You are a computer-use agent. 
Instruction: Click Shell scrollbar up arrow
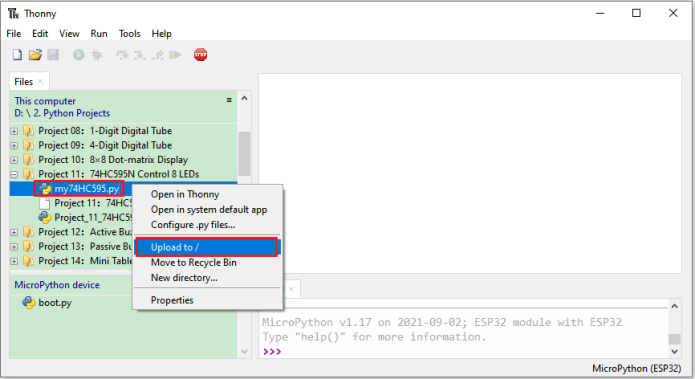point(675,306)
